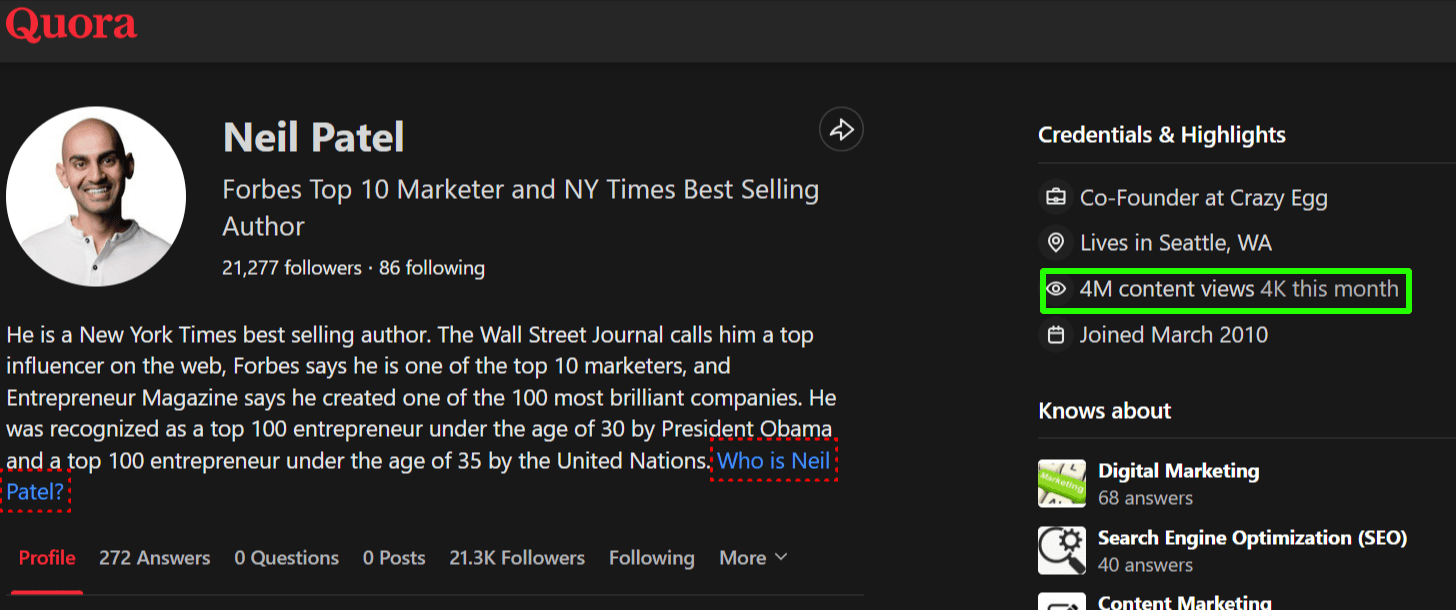Select the 21.3K Followers tab

[517, 557]
